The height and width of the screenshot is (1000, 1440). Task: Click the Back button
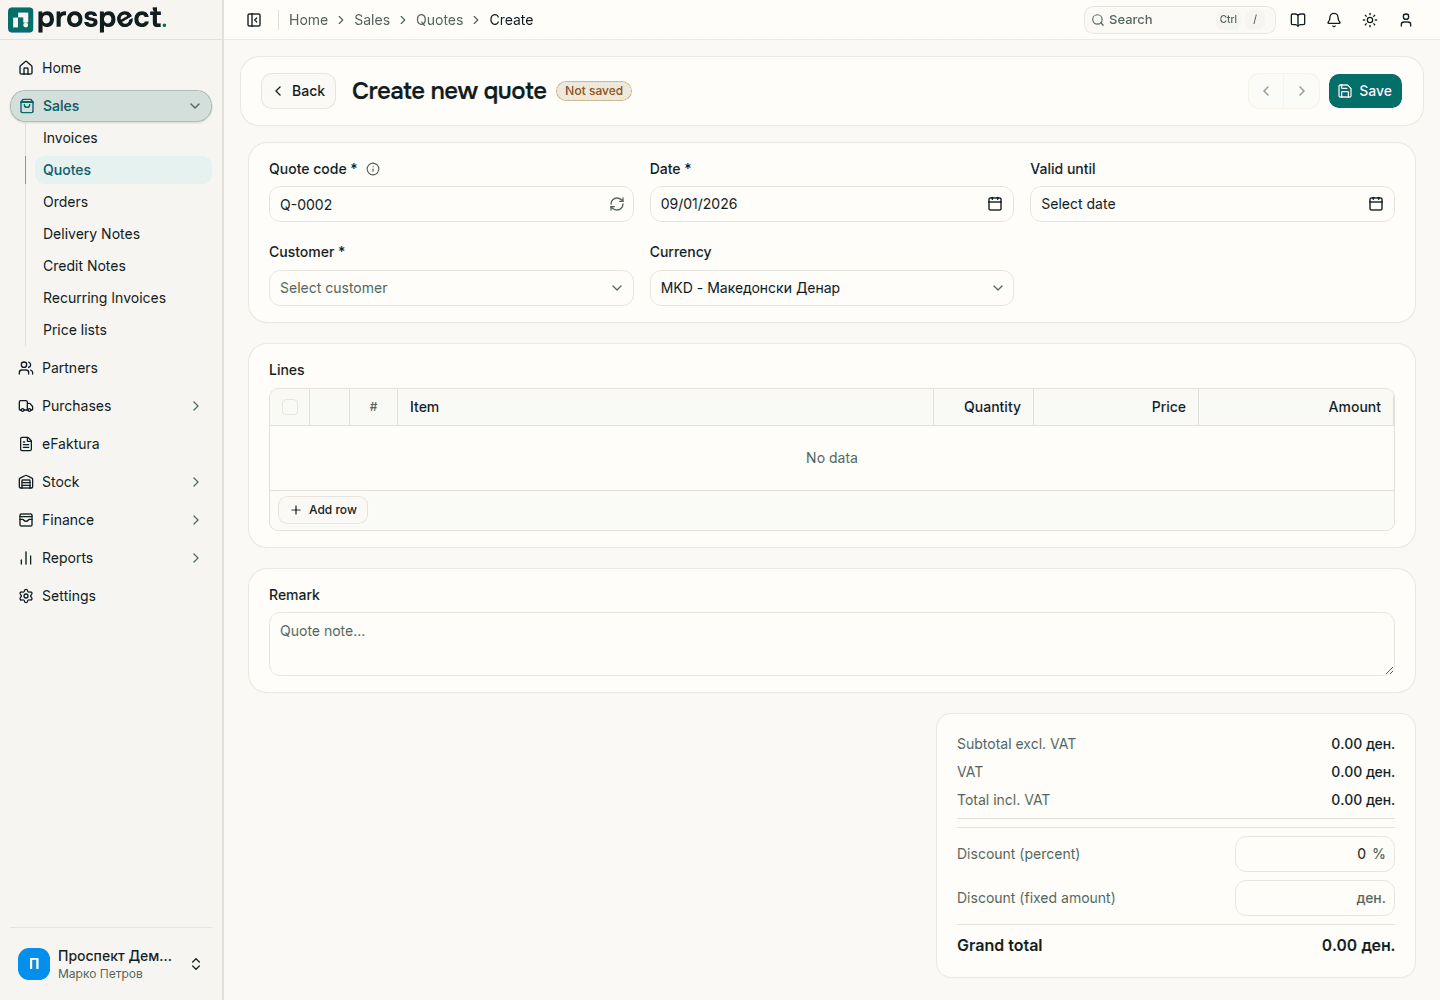pos(298,91)
